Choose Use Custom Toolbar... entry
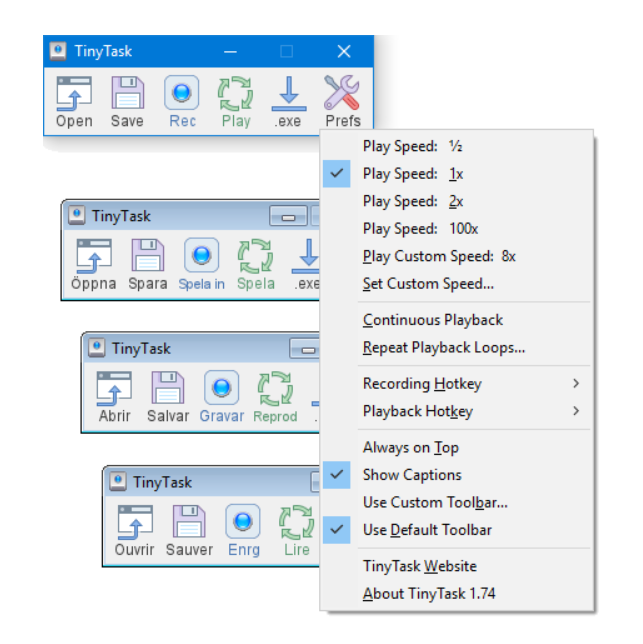 click(457, 502)
